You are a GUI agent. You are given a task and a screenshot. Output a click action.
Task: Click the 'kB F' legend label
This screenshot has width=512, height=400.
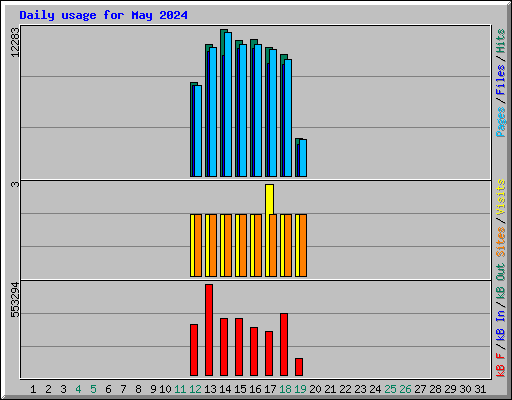point(500,365)
